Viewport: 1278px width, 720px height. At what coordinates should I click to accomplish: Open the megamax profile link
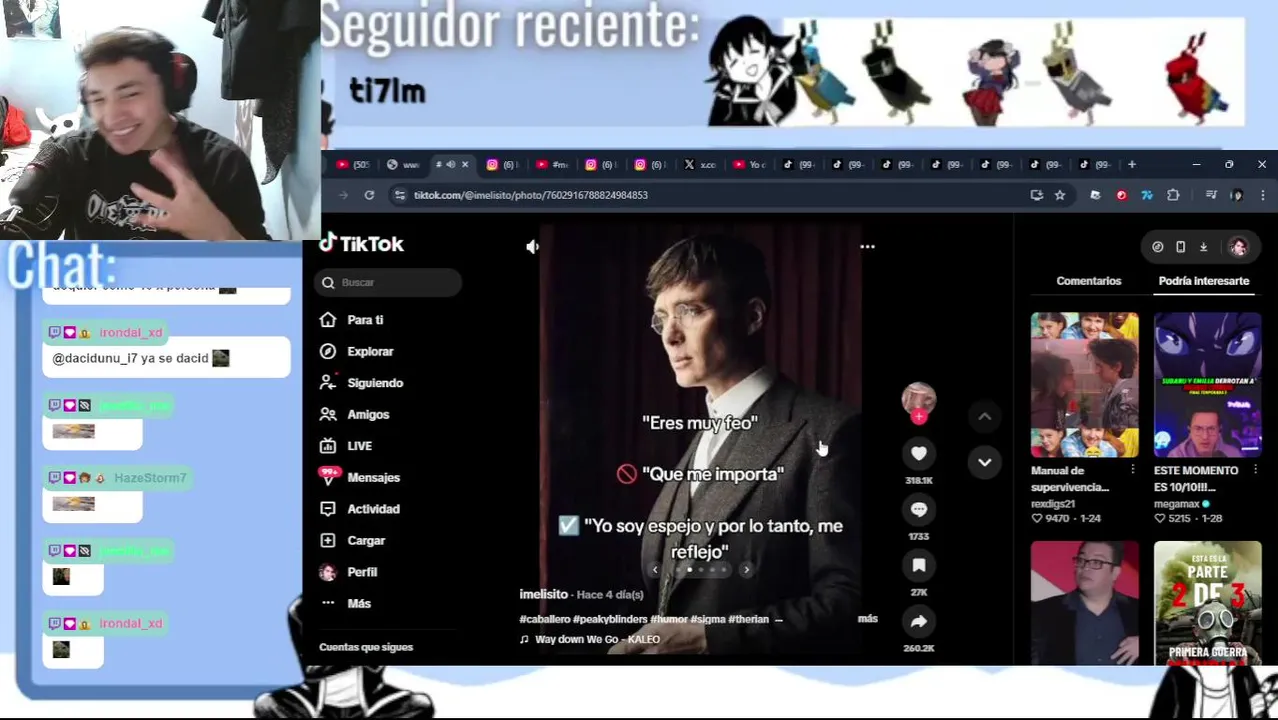click(x=1176, y=504)
